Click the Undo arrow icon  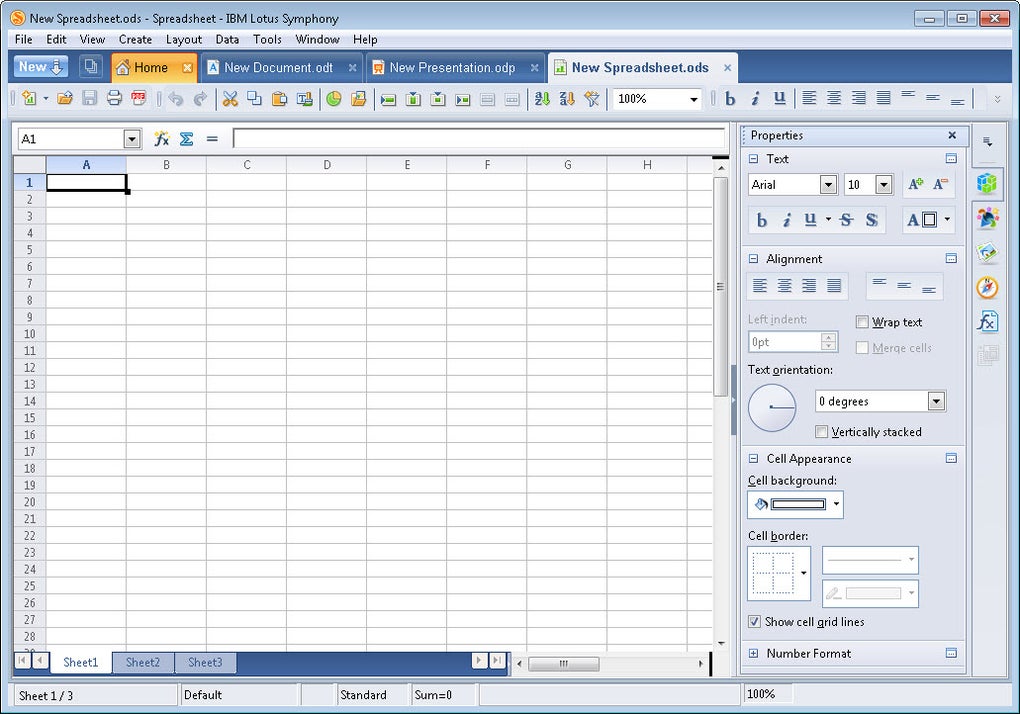[x=175, y=99]
